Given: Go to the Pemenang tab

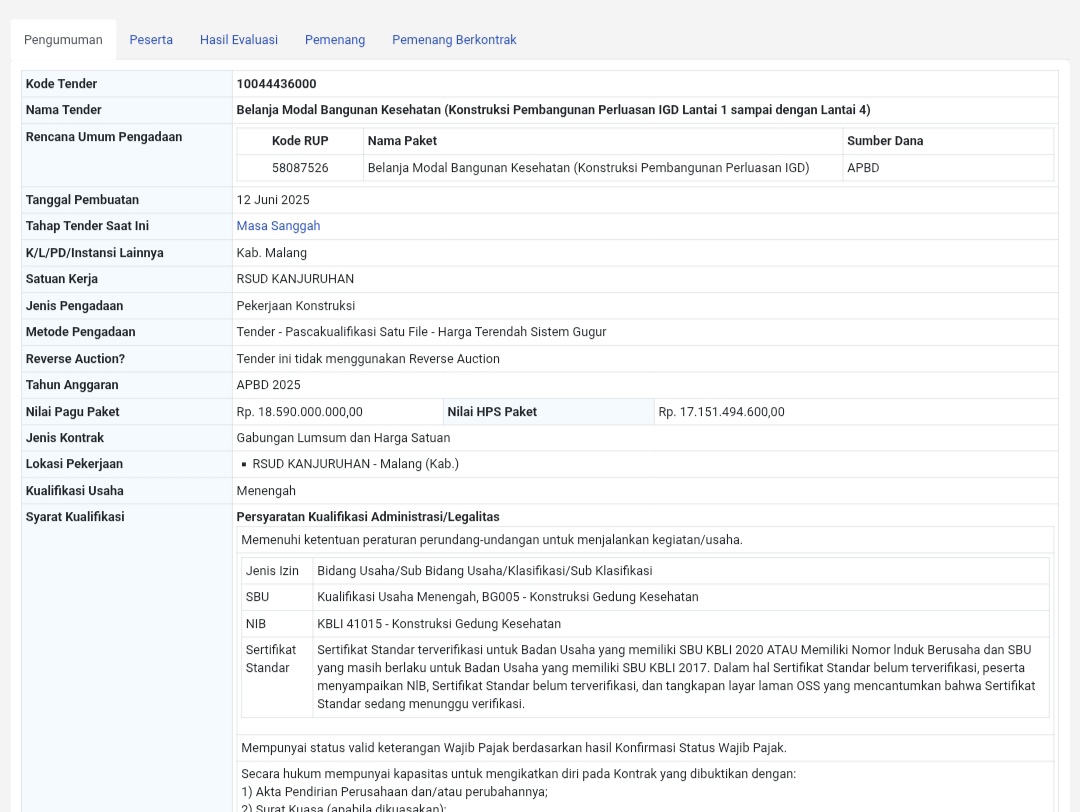Looking at the screenshot, I should click(335, 40).
